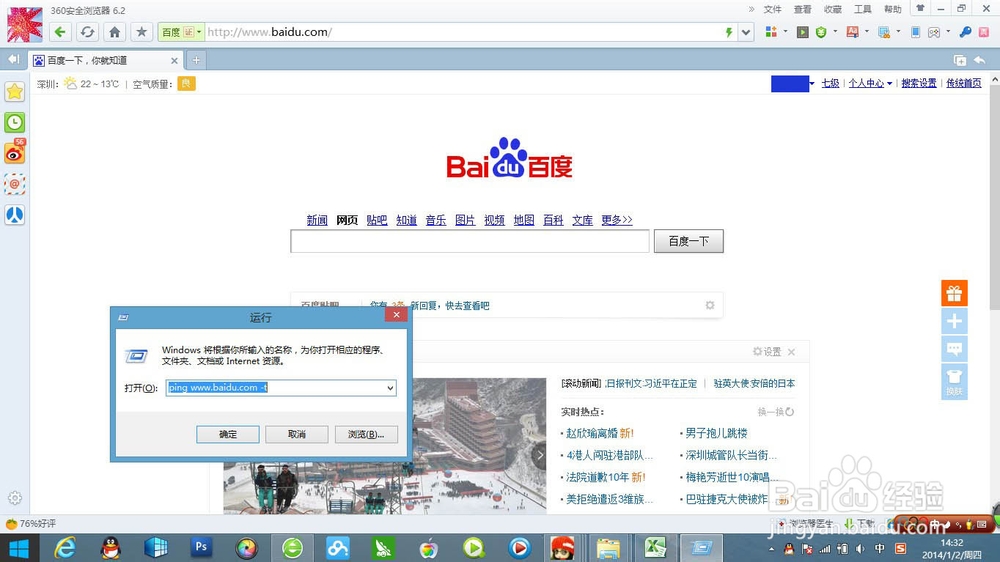The image size is (1000, 562).
Task: Open the mobile phone assistant icon
Action: point(915,32)
